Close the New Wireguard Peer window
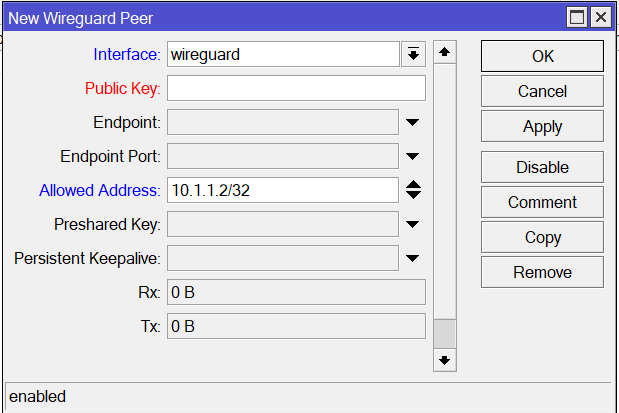The width and height of the screenshot is (619, 413). tap(599, 17)
